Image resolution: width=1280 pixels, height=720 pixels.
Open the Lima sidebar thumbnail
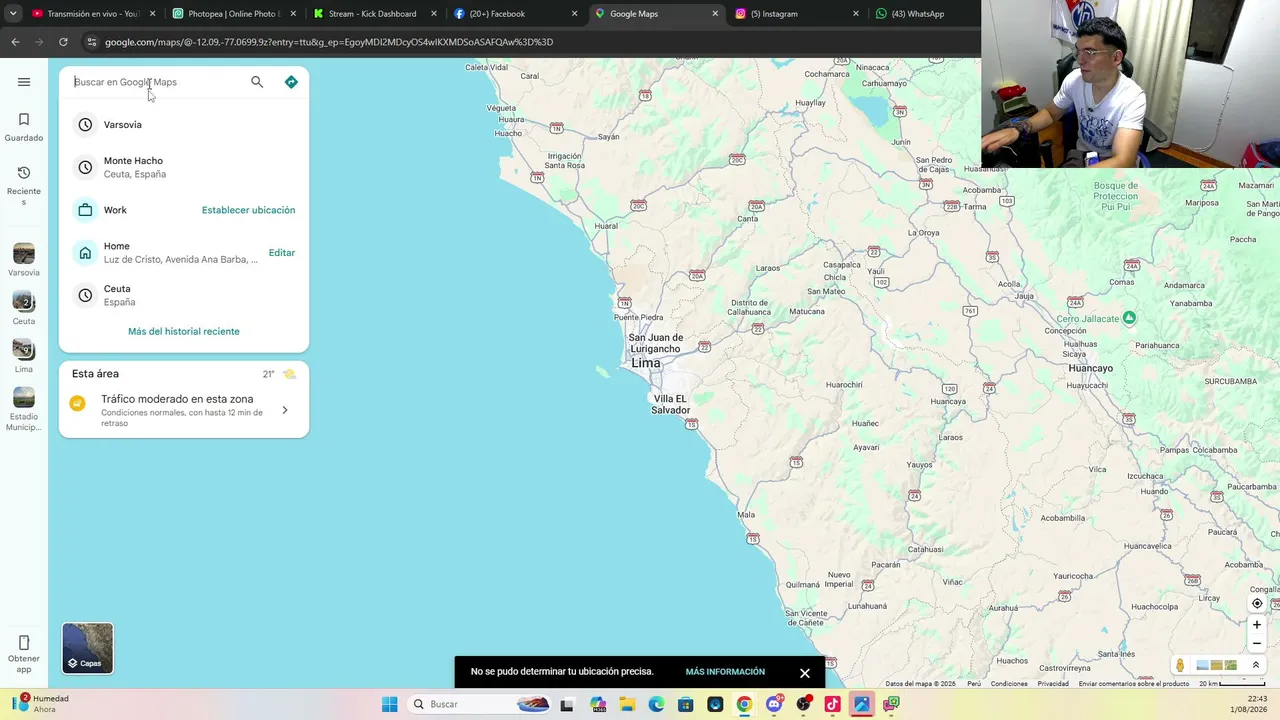point(24,356)
